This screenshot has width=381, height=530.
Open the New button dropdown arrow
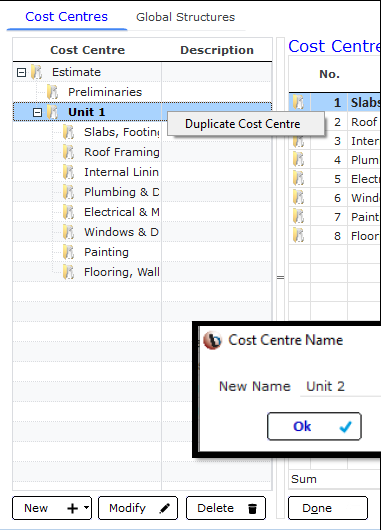87,508
